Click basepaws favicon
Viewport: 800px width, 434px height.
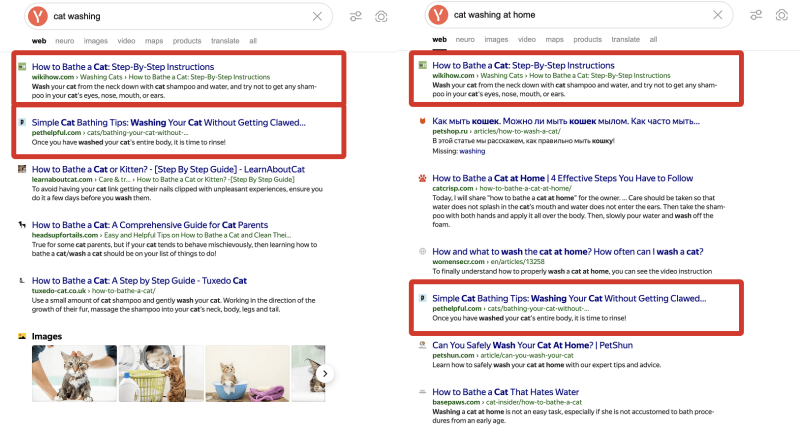(422, 392)
